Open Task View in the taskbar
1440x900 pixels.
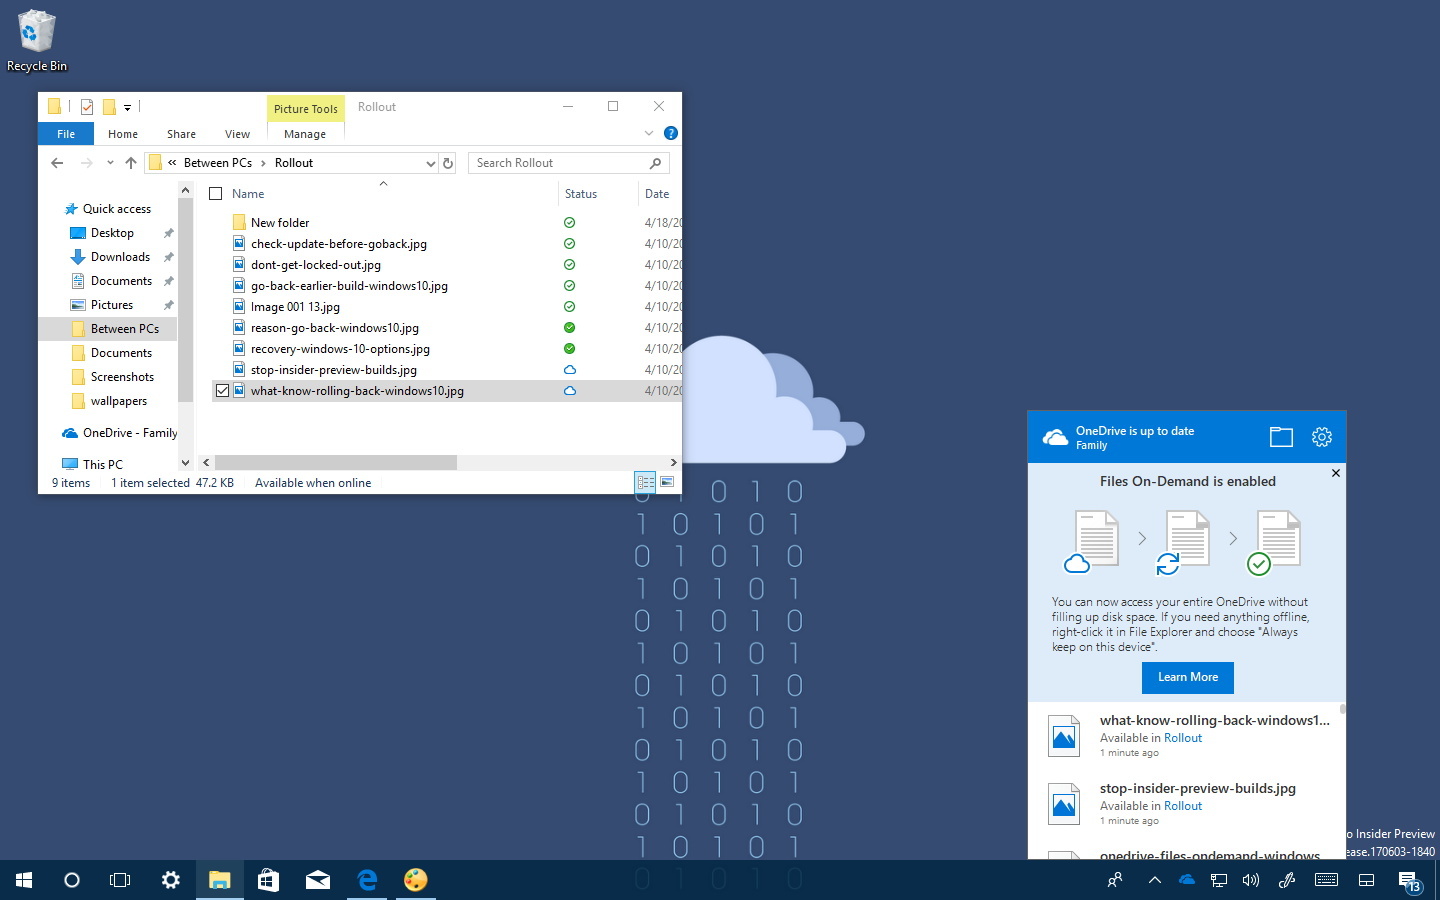coord(120,880)
